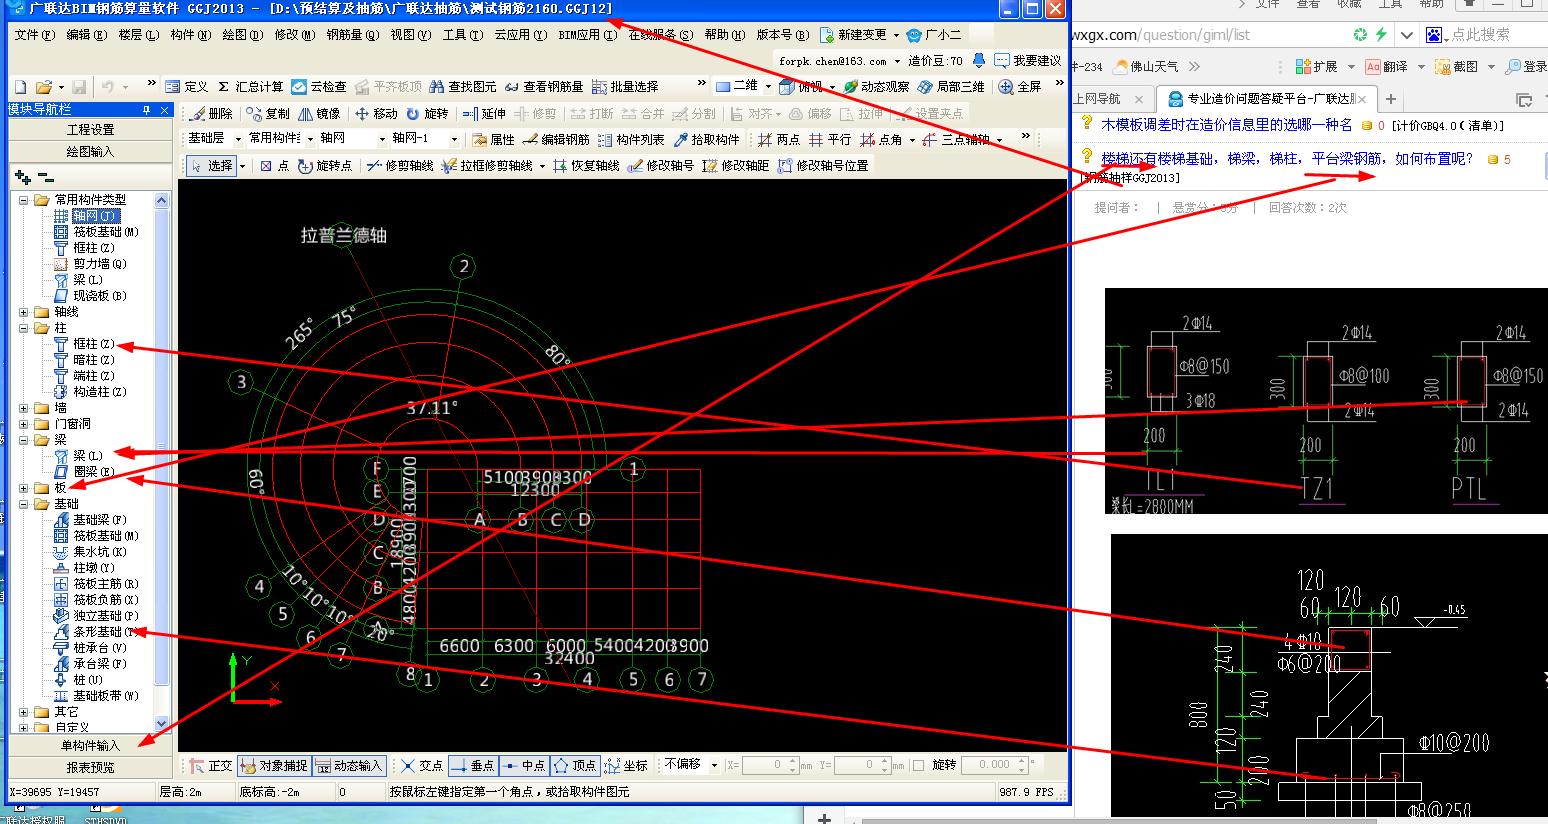Activate 恢复轴线 restore axis tool
The height and width of the screenshot is (824, 1548).
pyautogui.click(x=586, y=166)
